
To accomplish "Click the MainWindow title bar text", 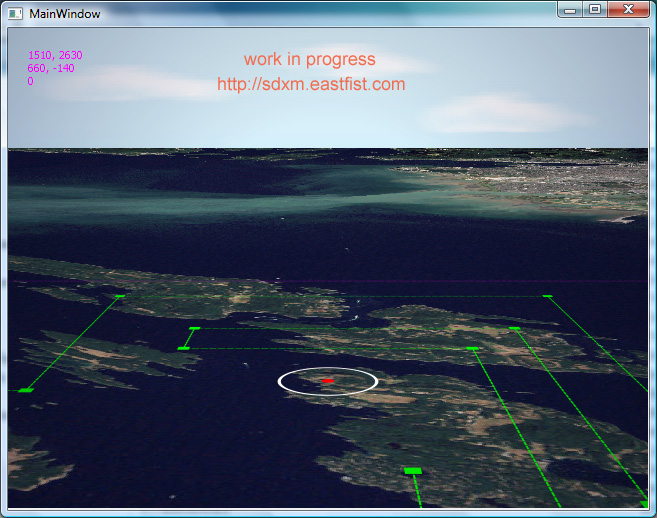I will click(x=64, y=13).
